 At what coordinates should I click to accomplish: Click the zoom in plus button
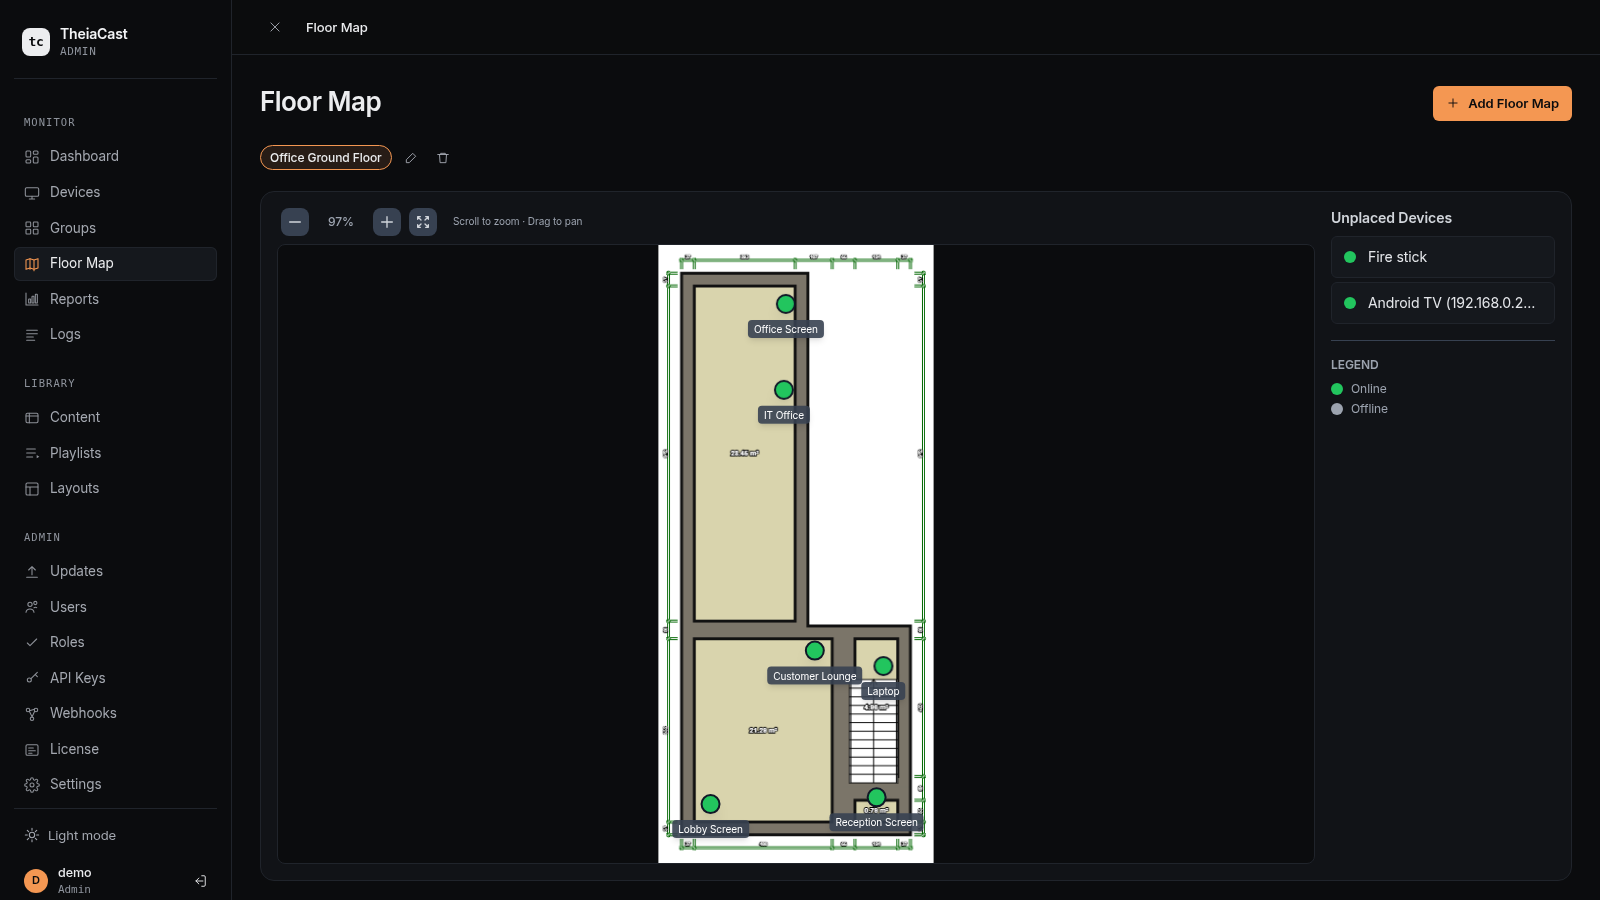tap(387, 222)
